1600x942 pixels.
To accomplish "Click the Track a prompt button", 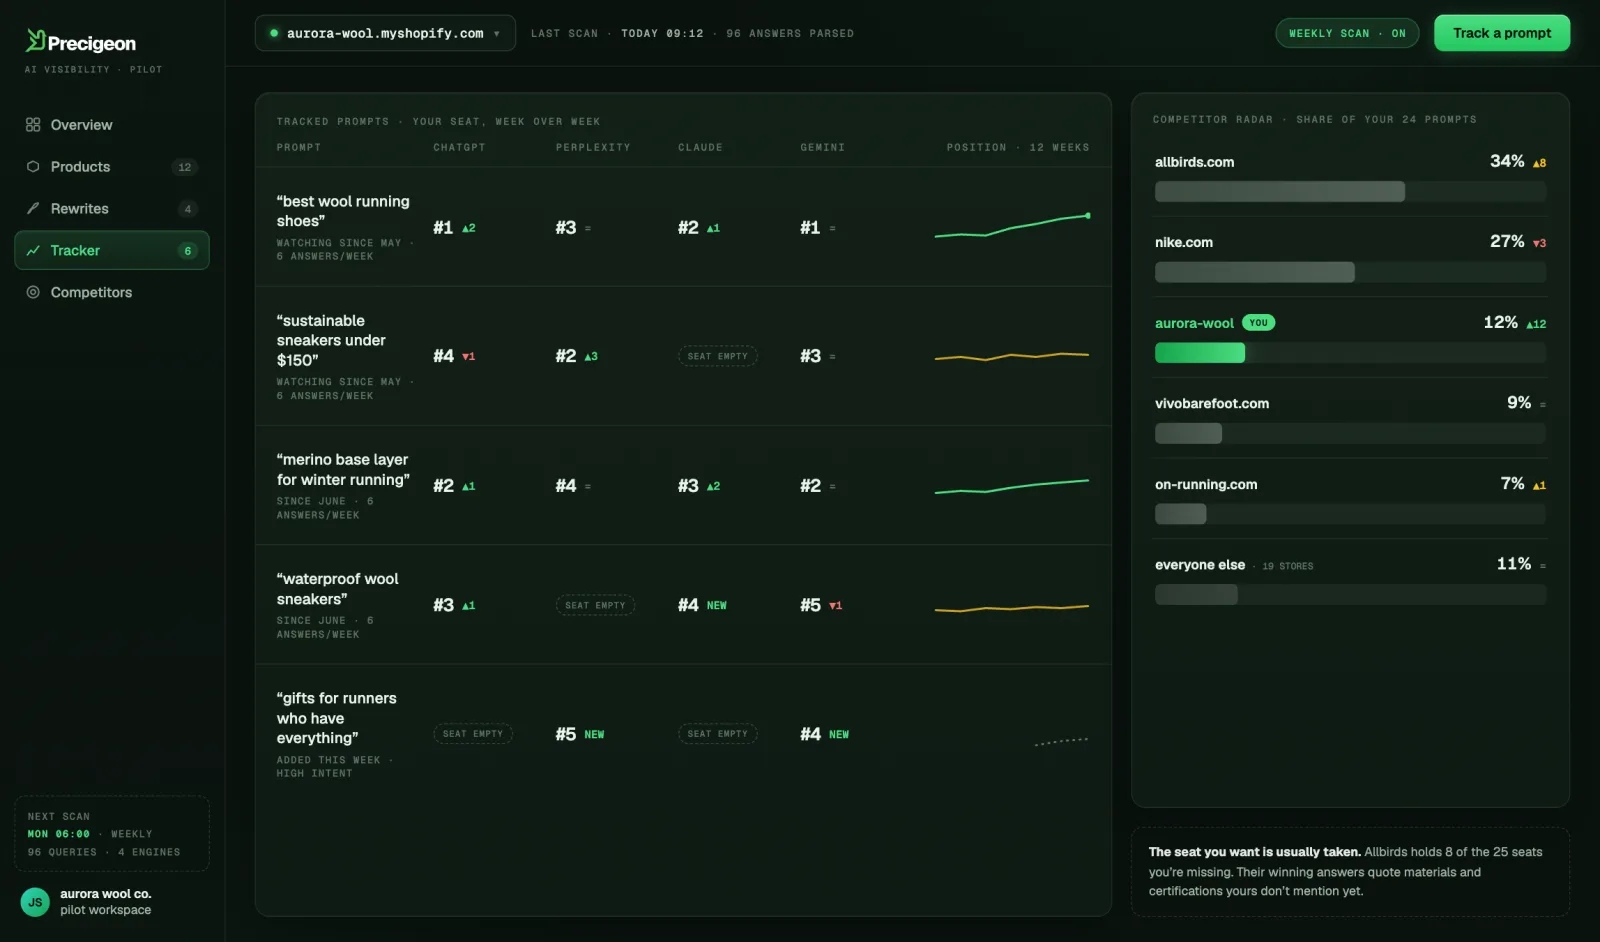I will pyautogui.click(x=1502, y=33).
